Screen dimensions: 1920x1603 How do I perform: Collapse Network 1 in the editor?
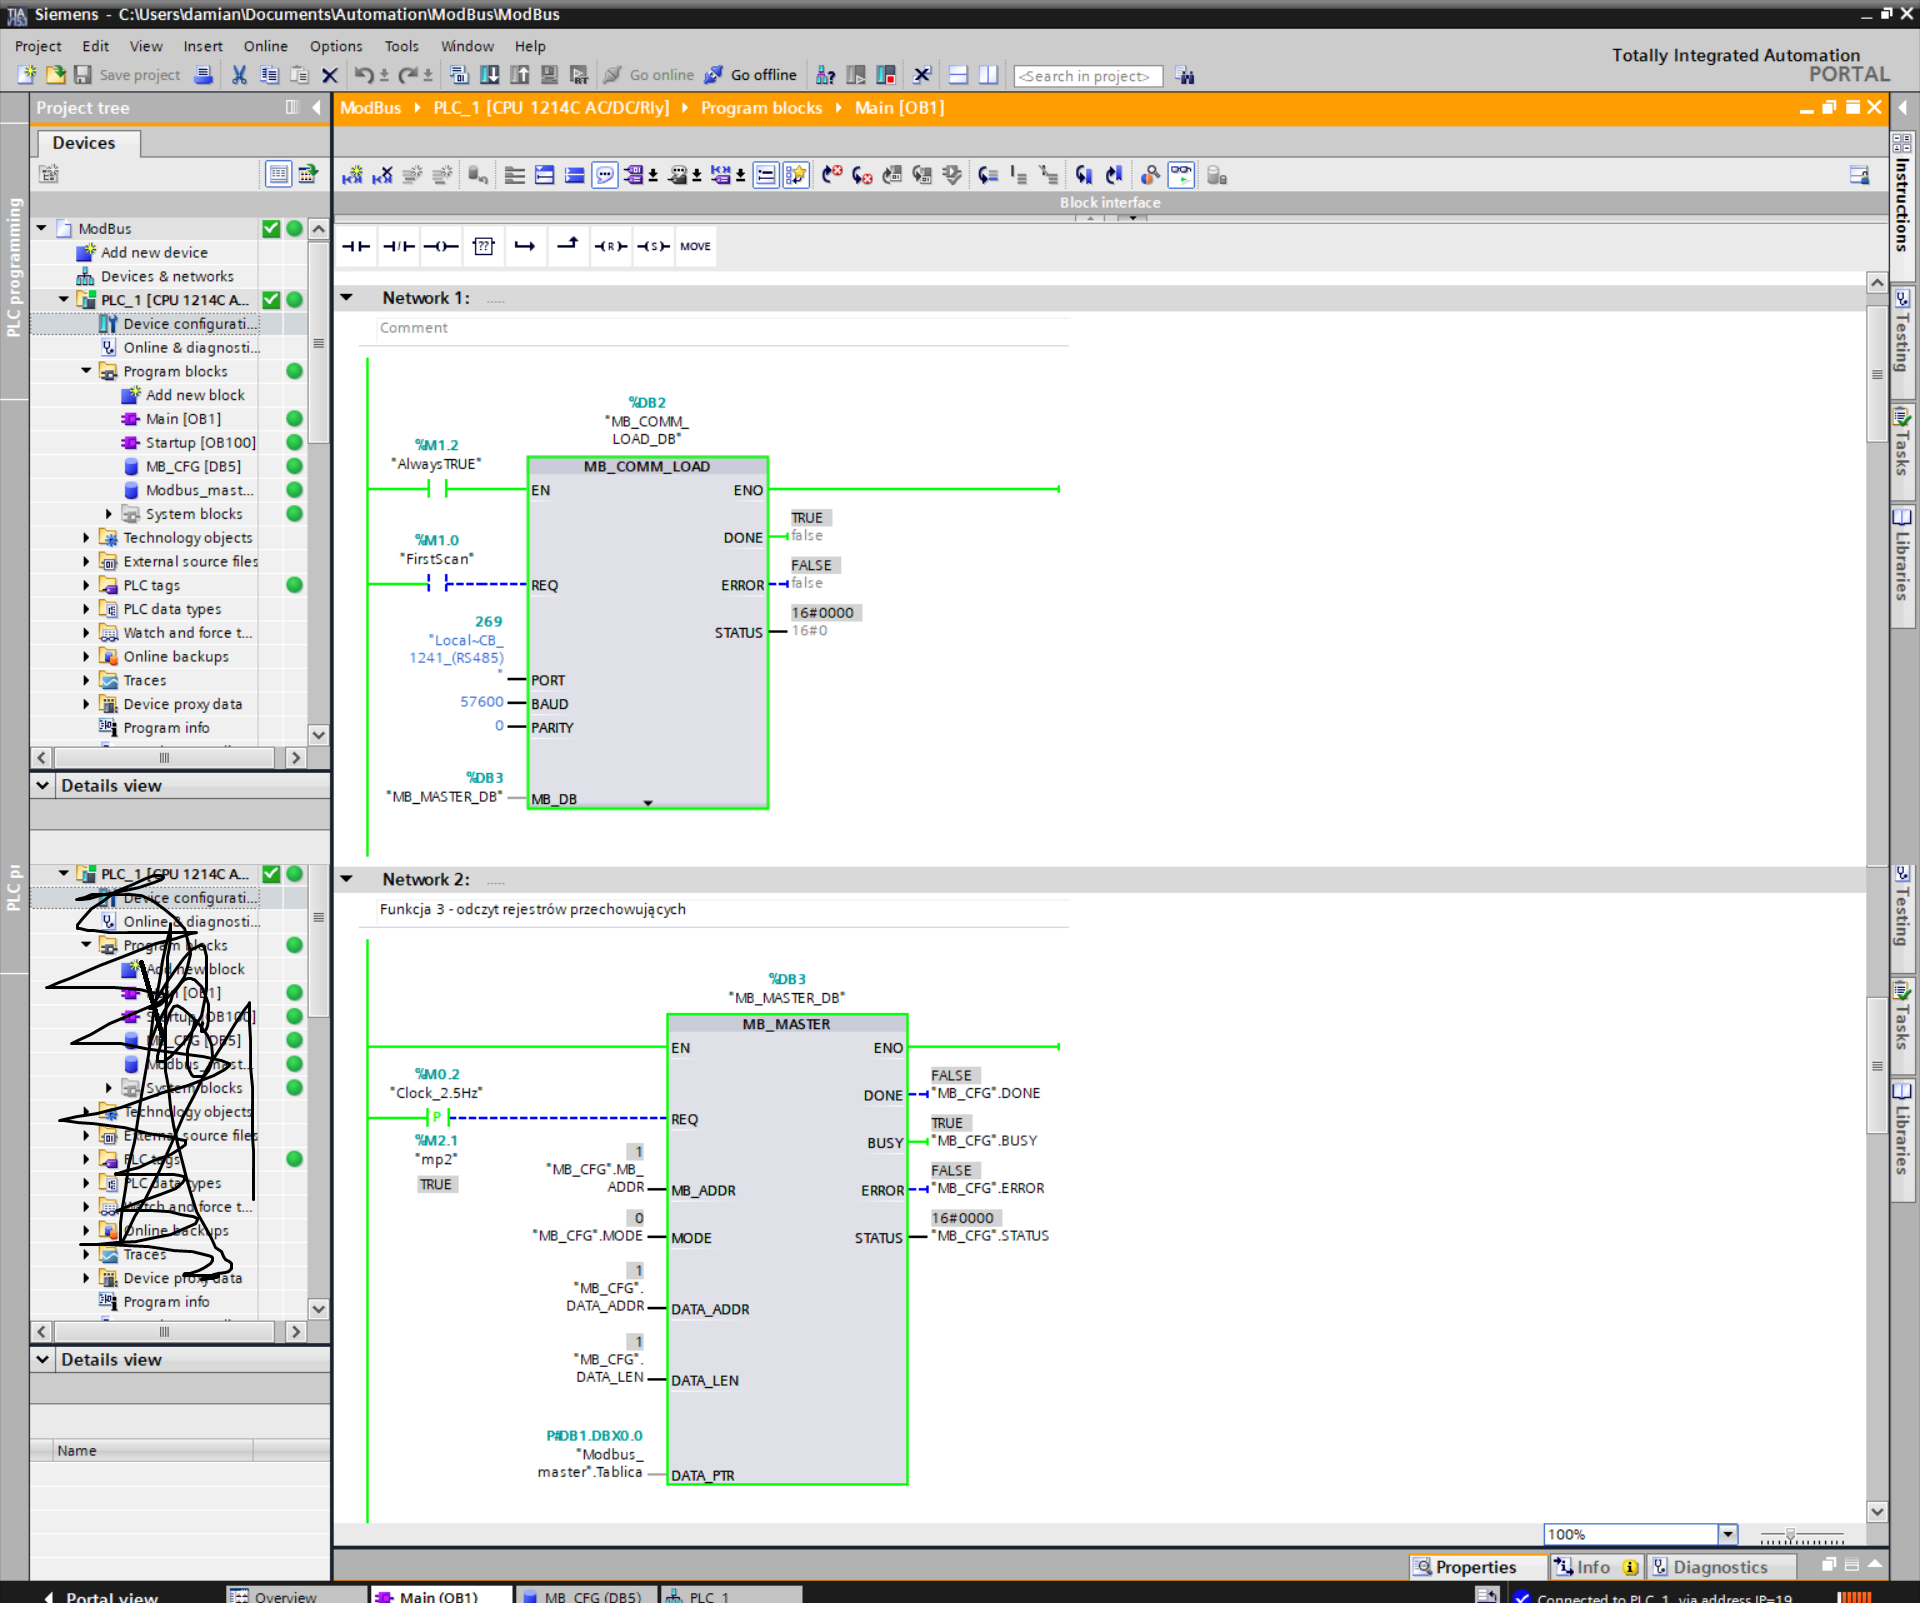coord(347,297)
